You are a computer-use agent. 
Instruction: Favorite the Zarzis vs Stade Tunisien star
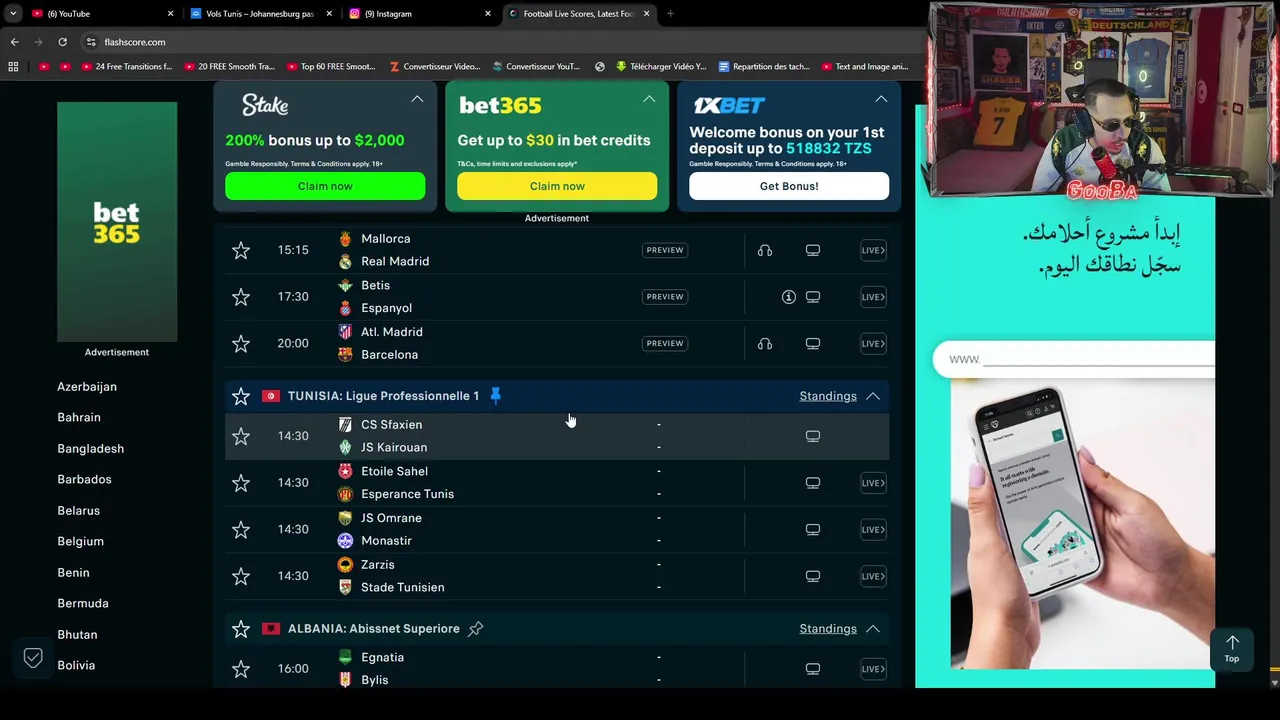(x=241, y=576)
